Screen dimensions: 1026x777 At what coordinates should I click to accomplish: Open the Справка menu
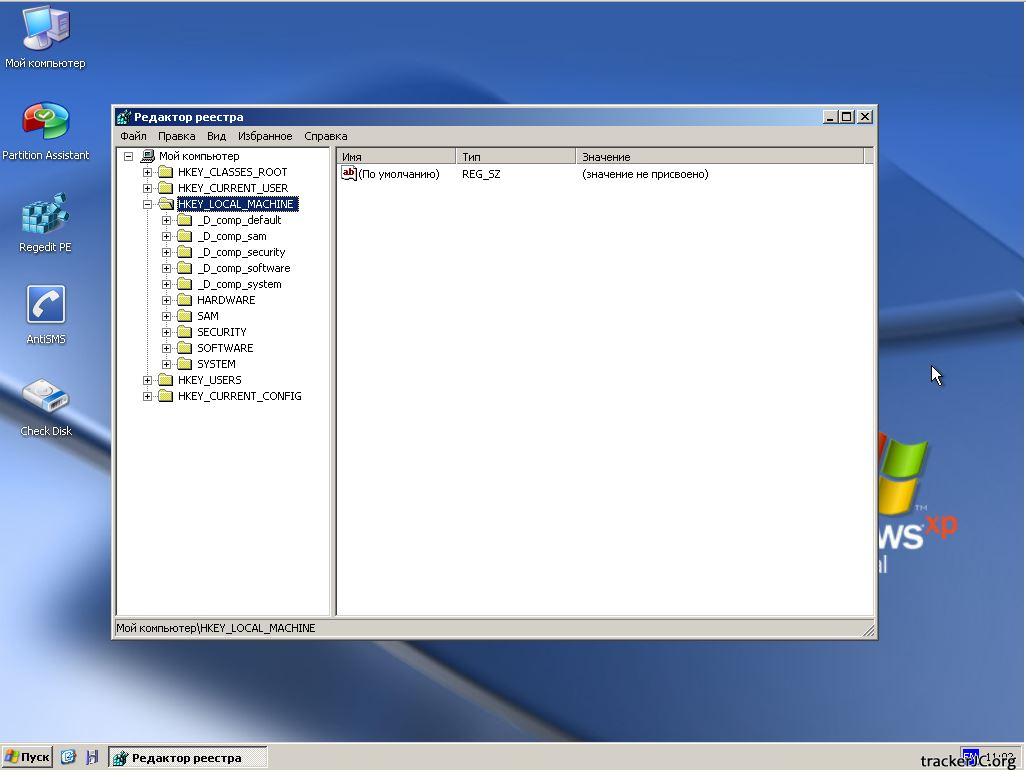tap(325, 136)
